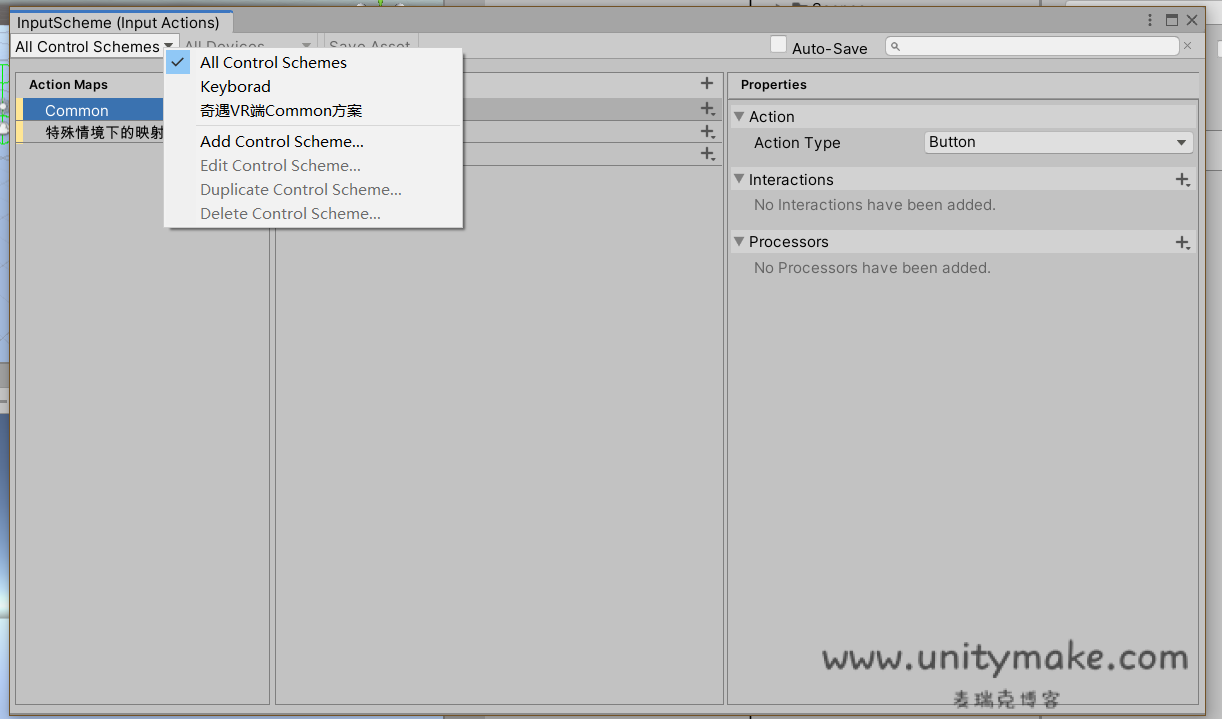Enable the Auto-Save checkbox

(778, 44)
